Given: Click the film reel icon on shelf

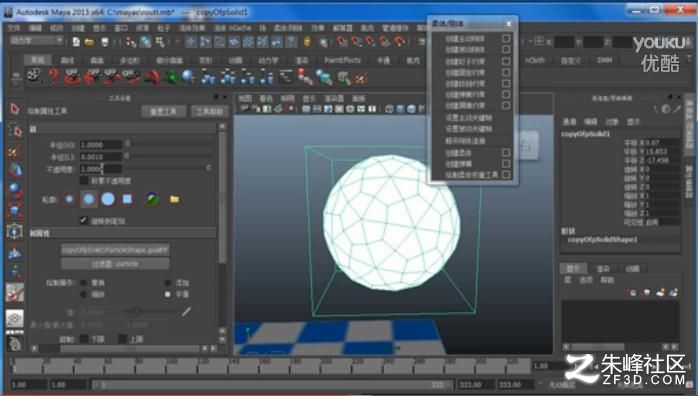Looking at the screenshot, I should tap(34, 76).
